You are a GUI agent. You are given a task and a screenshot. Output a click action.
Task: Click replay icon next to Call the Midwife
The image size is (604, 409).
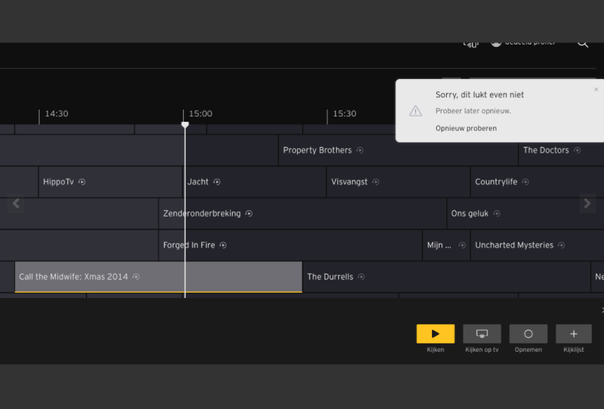pyautogui.click(x=136, y=277)
